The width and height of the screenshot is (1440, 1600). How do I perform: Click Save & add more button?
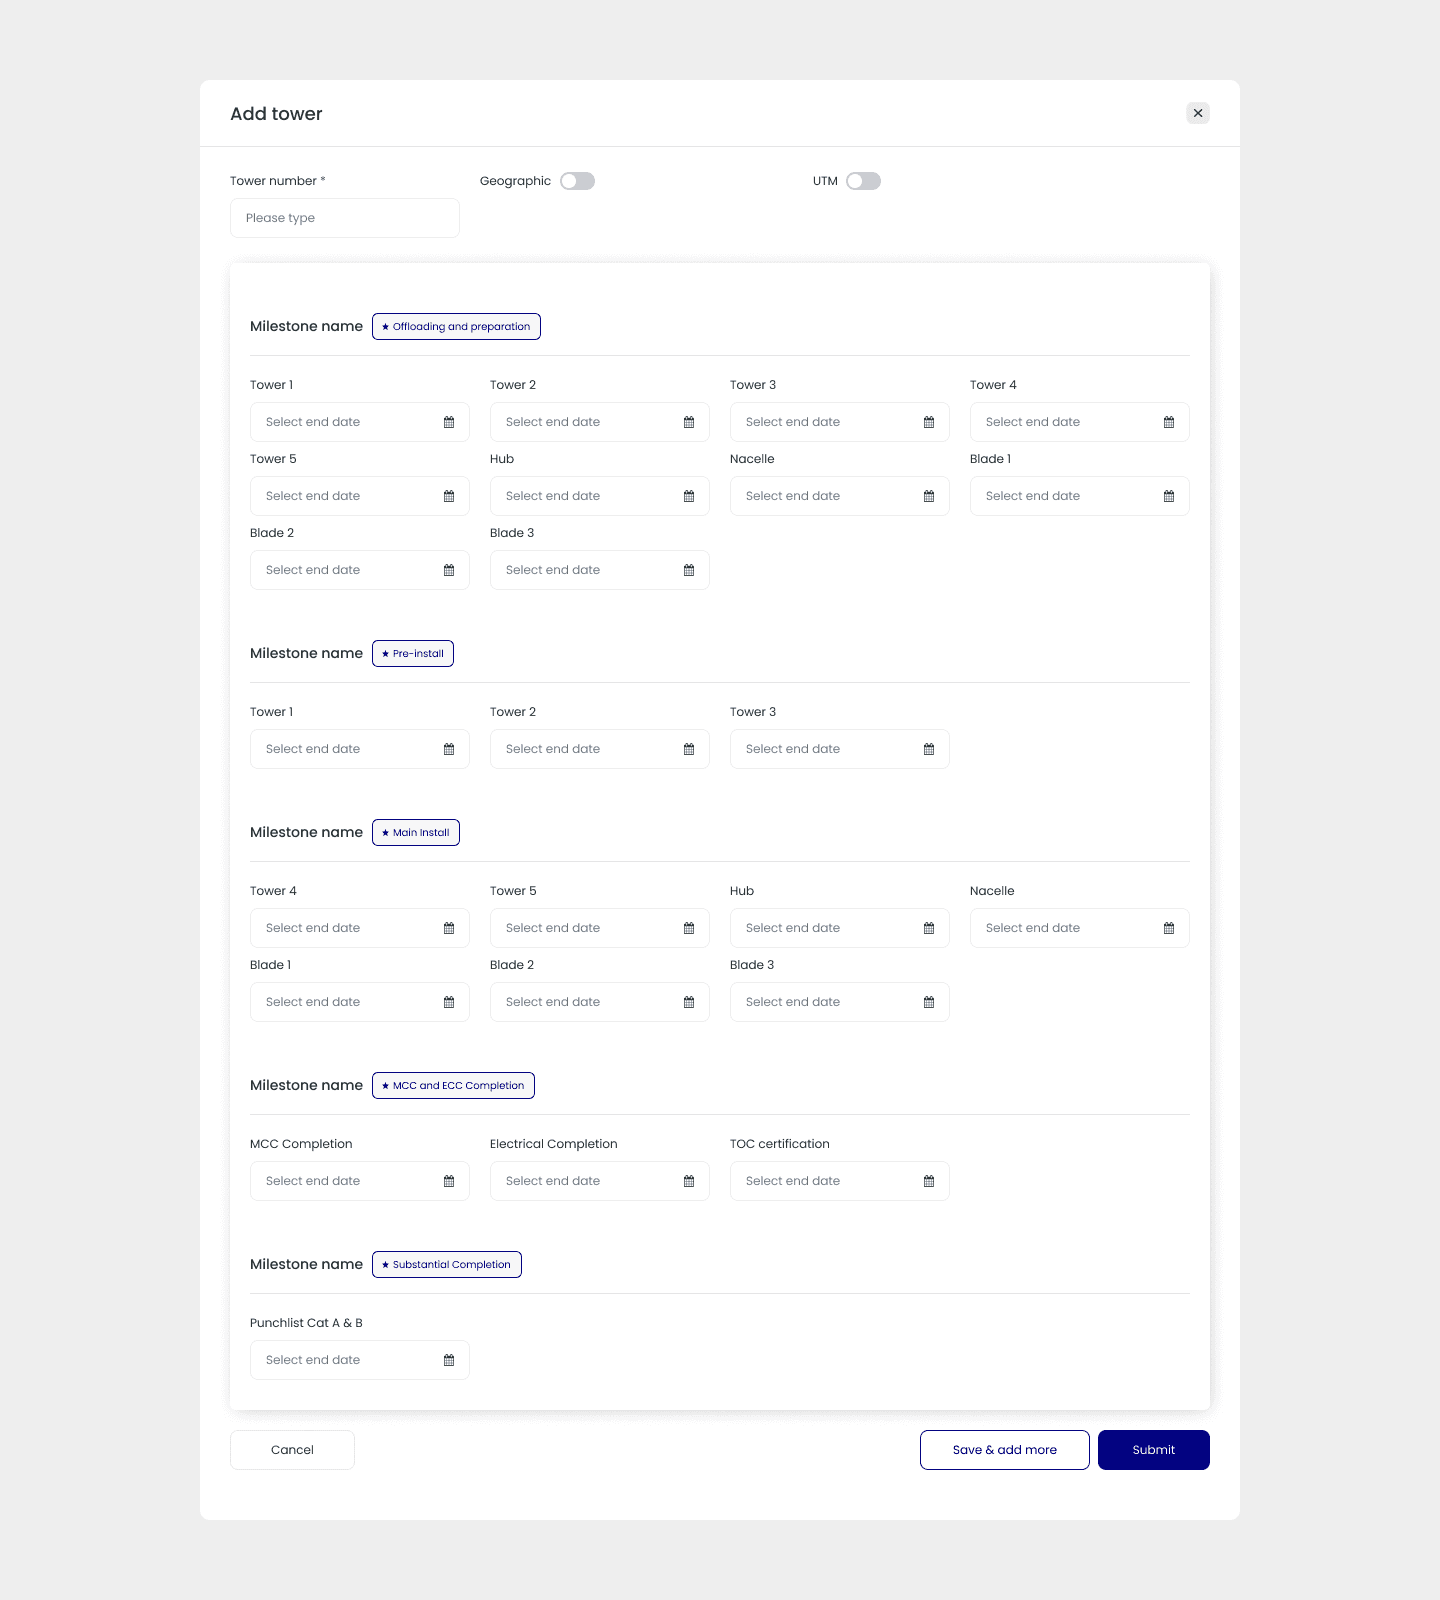[x=1005, y=1450]
